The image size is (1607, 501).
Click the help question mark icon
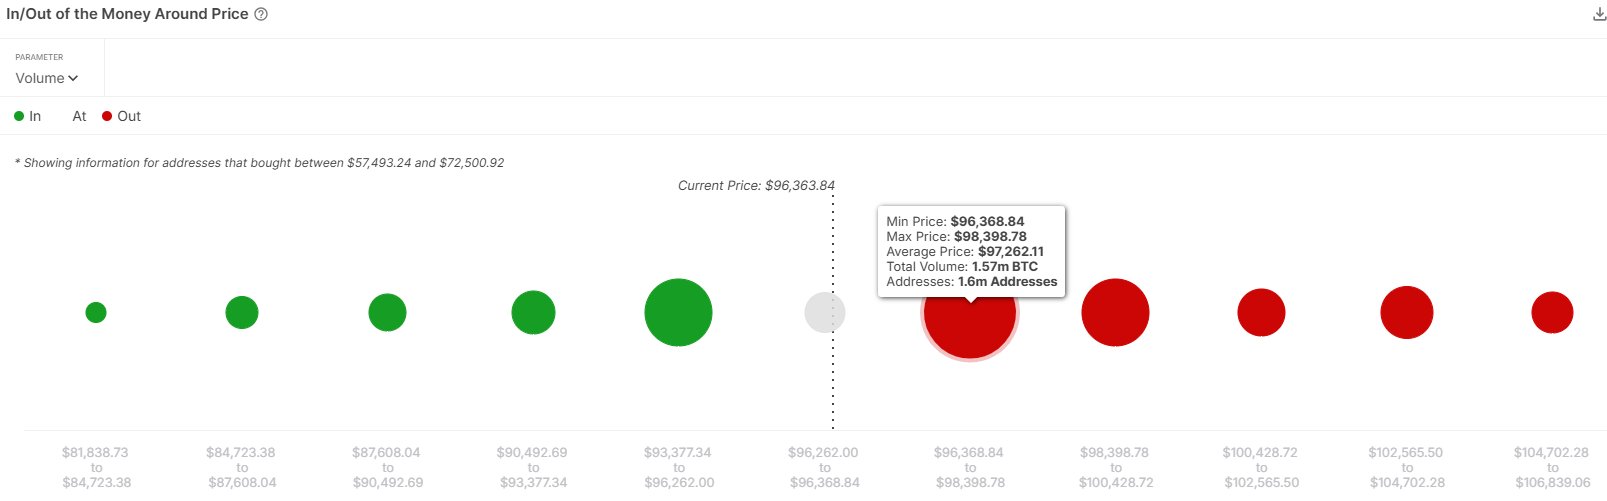click(x=261, y=15)
